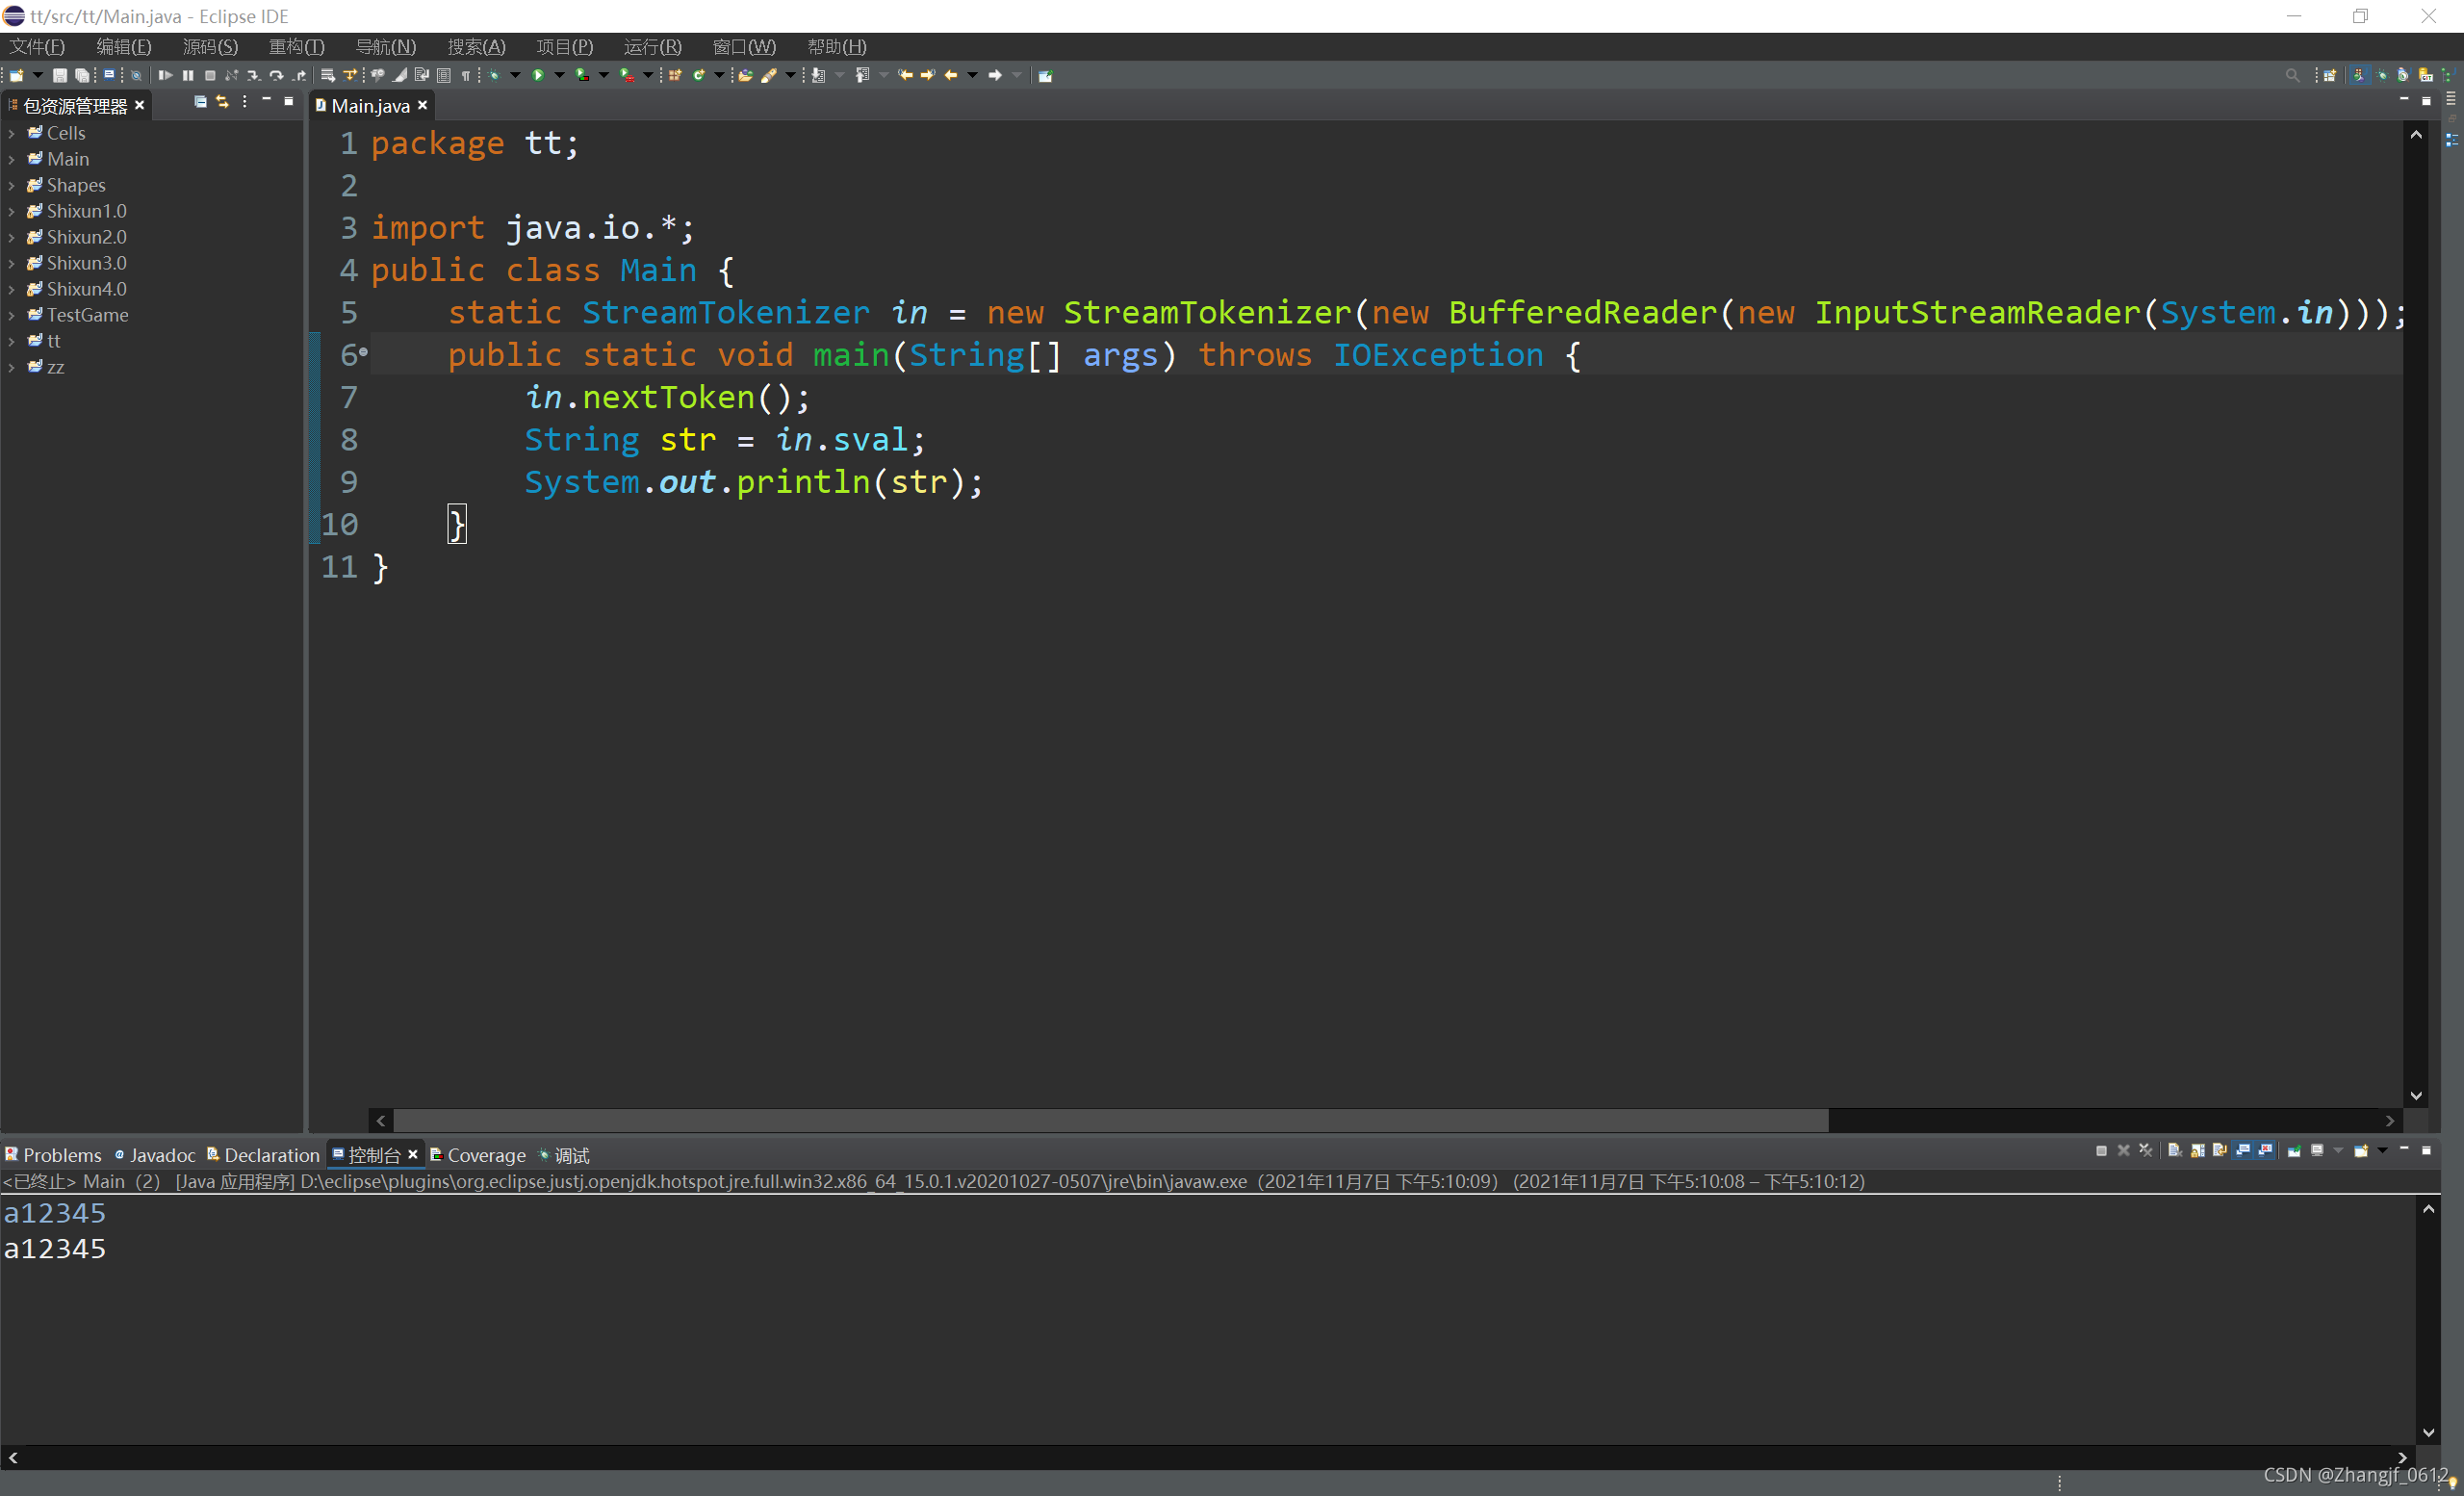
Task: Start Coverage analysis from the toolbar
Action: click(582, 75)
